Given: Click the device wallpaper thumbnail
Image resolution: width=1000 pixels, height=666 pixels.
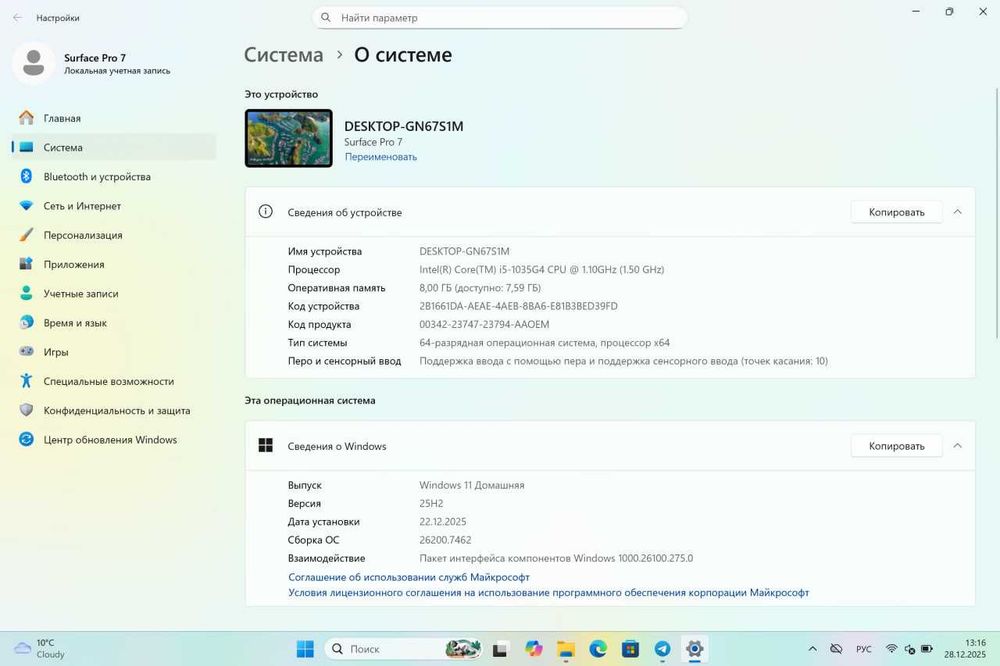Looking at the screenshot, I should tap(288, 138).
